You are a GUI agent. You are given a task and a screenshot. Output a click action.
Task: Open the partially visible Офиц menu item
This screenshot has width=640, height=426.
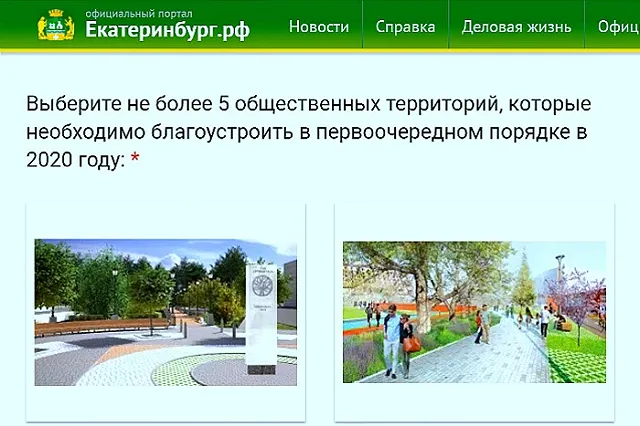[618, 27]
